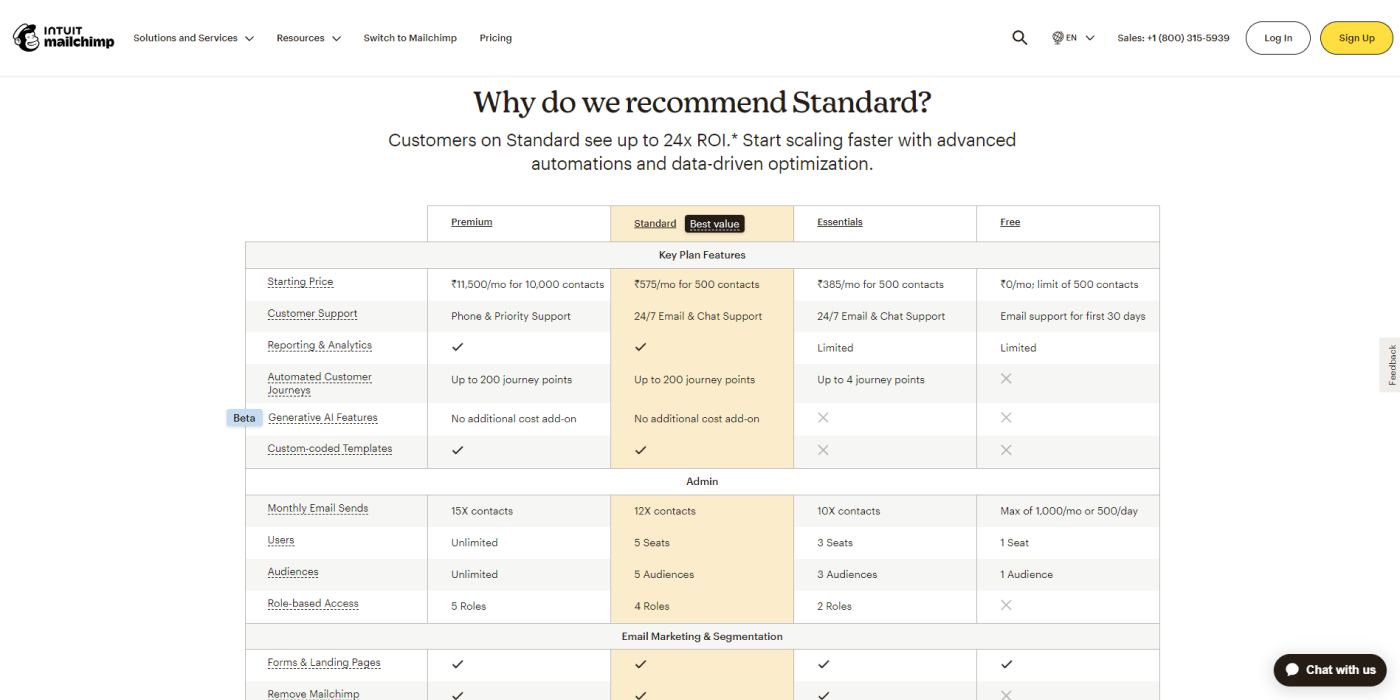Click the Users feature label

point(281,540)
